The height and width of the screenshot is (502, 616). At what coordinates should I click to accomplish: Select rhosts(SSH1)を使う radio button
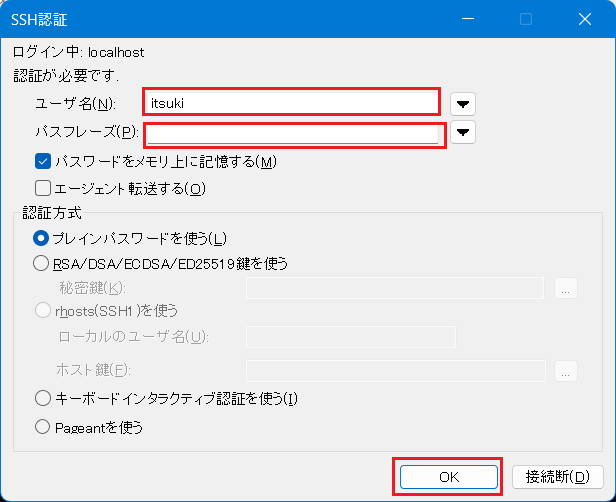point(41,310)
